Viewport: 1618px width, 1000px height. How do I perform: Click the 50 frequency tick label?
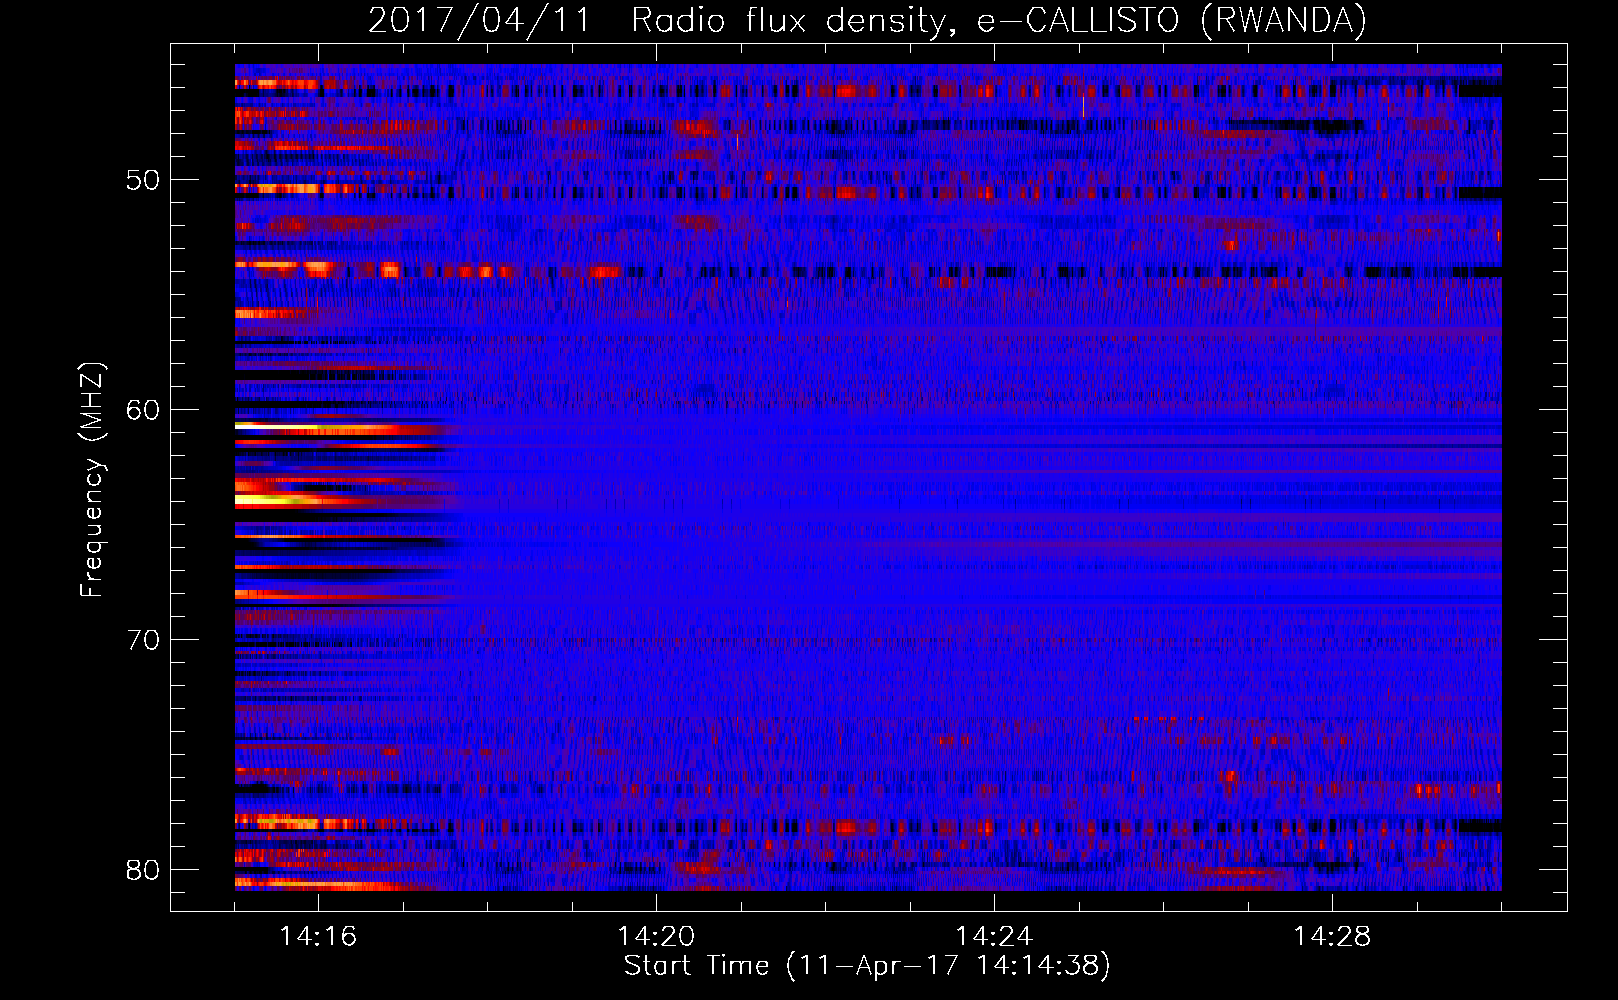click(143, 180)
